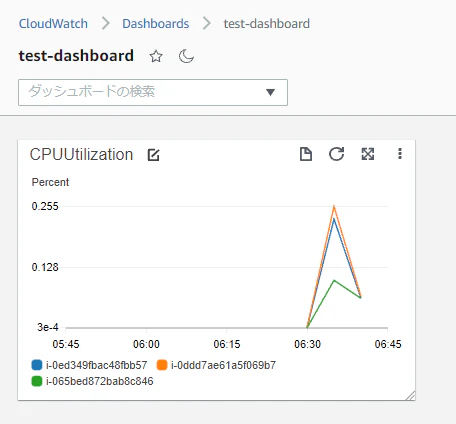The width and height of the screenshot is (456, 424).
Task: Click the test-dashboard page heading
Action: [76, 56]
